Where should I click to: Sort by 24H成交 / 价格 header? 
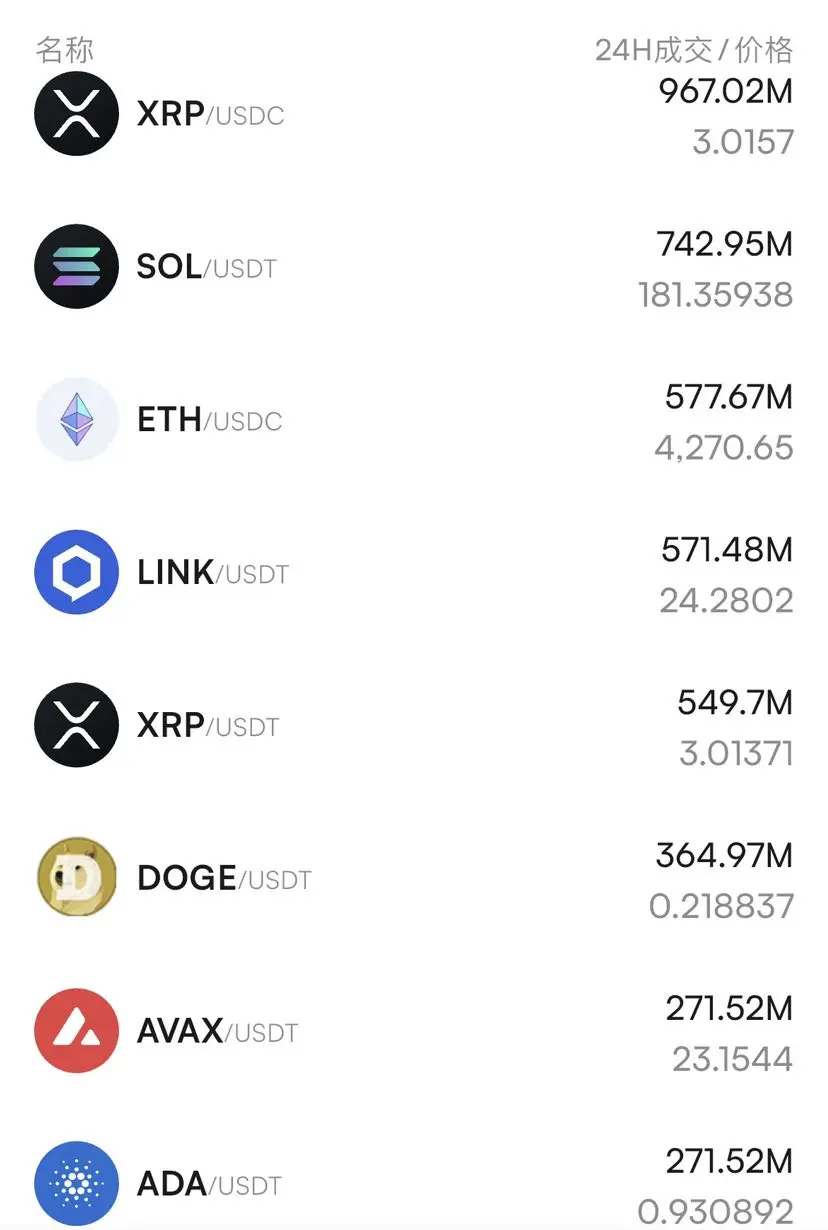tap(694, 49)
